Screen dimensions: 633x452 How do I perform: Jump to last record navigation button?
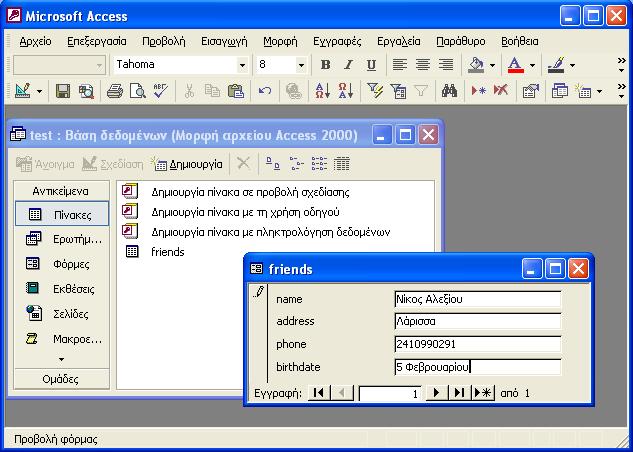[x=459, y=393]
